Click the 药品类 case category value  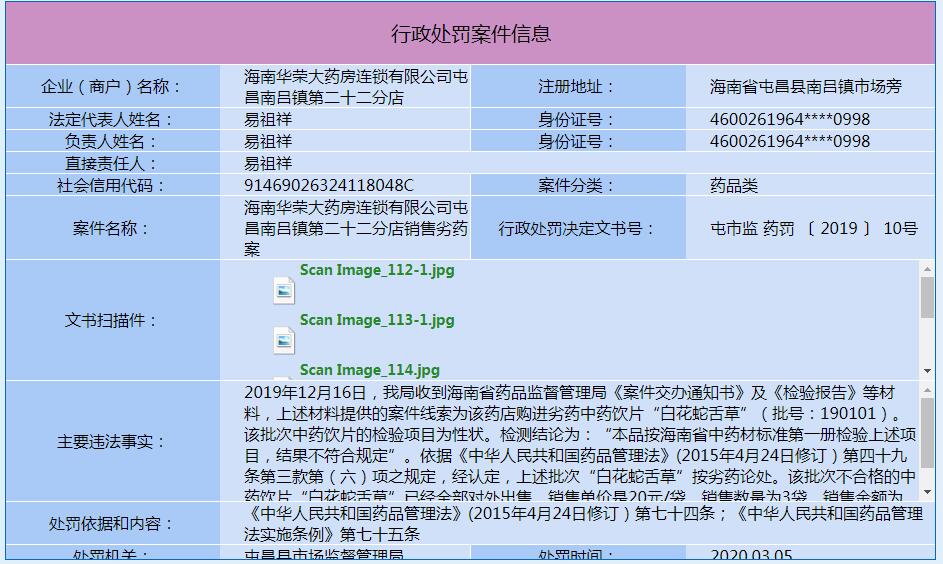[x=734, y=185]
